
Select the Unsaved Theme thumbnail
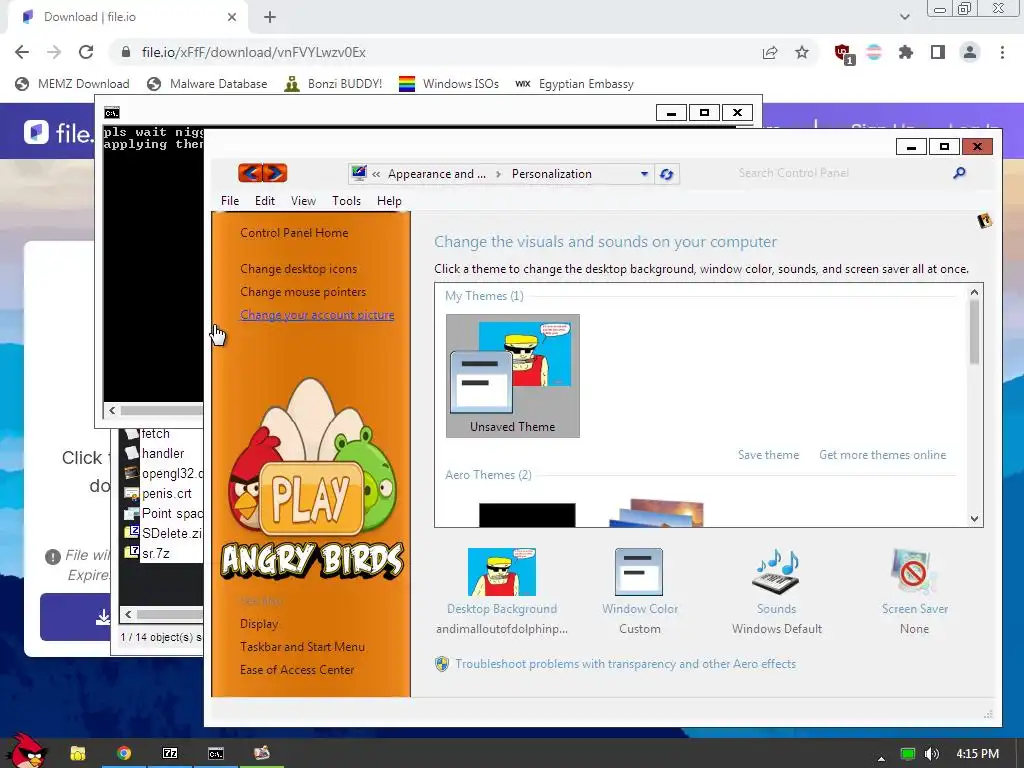tap(513, 376)
